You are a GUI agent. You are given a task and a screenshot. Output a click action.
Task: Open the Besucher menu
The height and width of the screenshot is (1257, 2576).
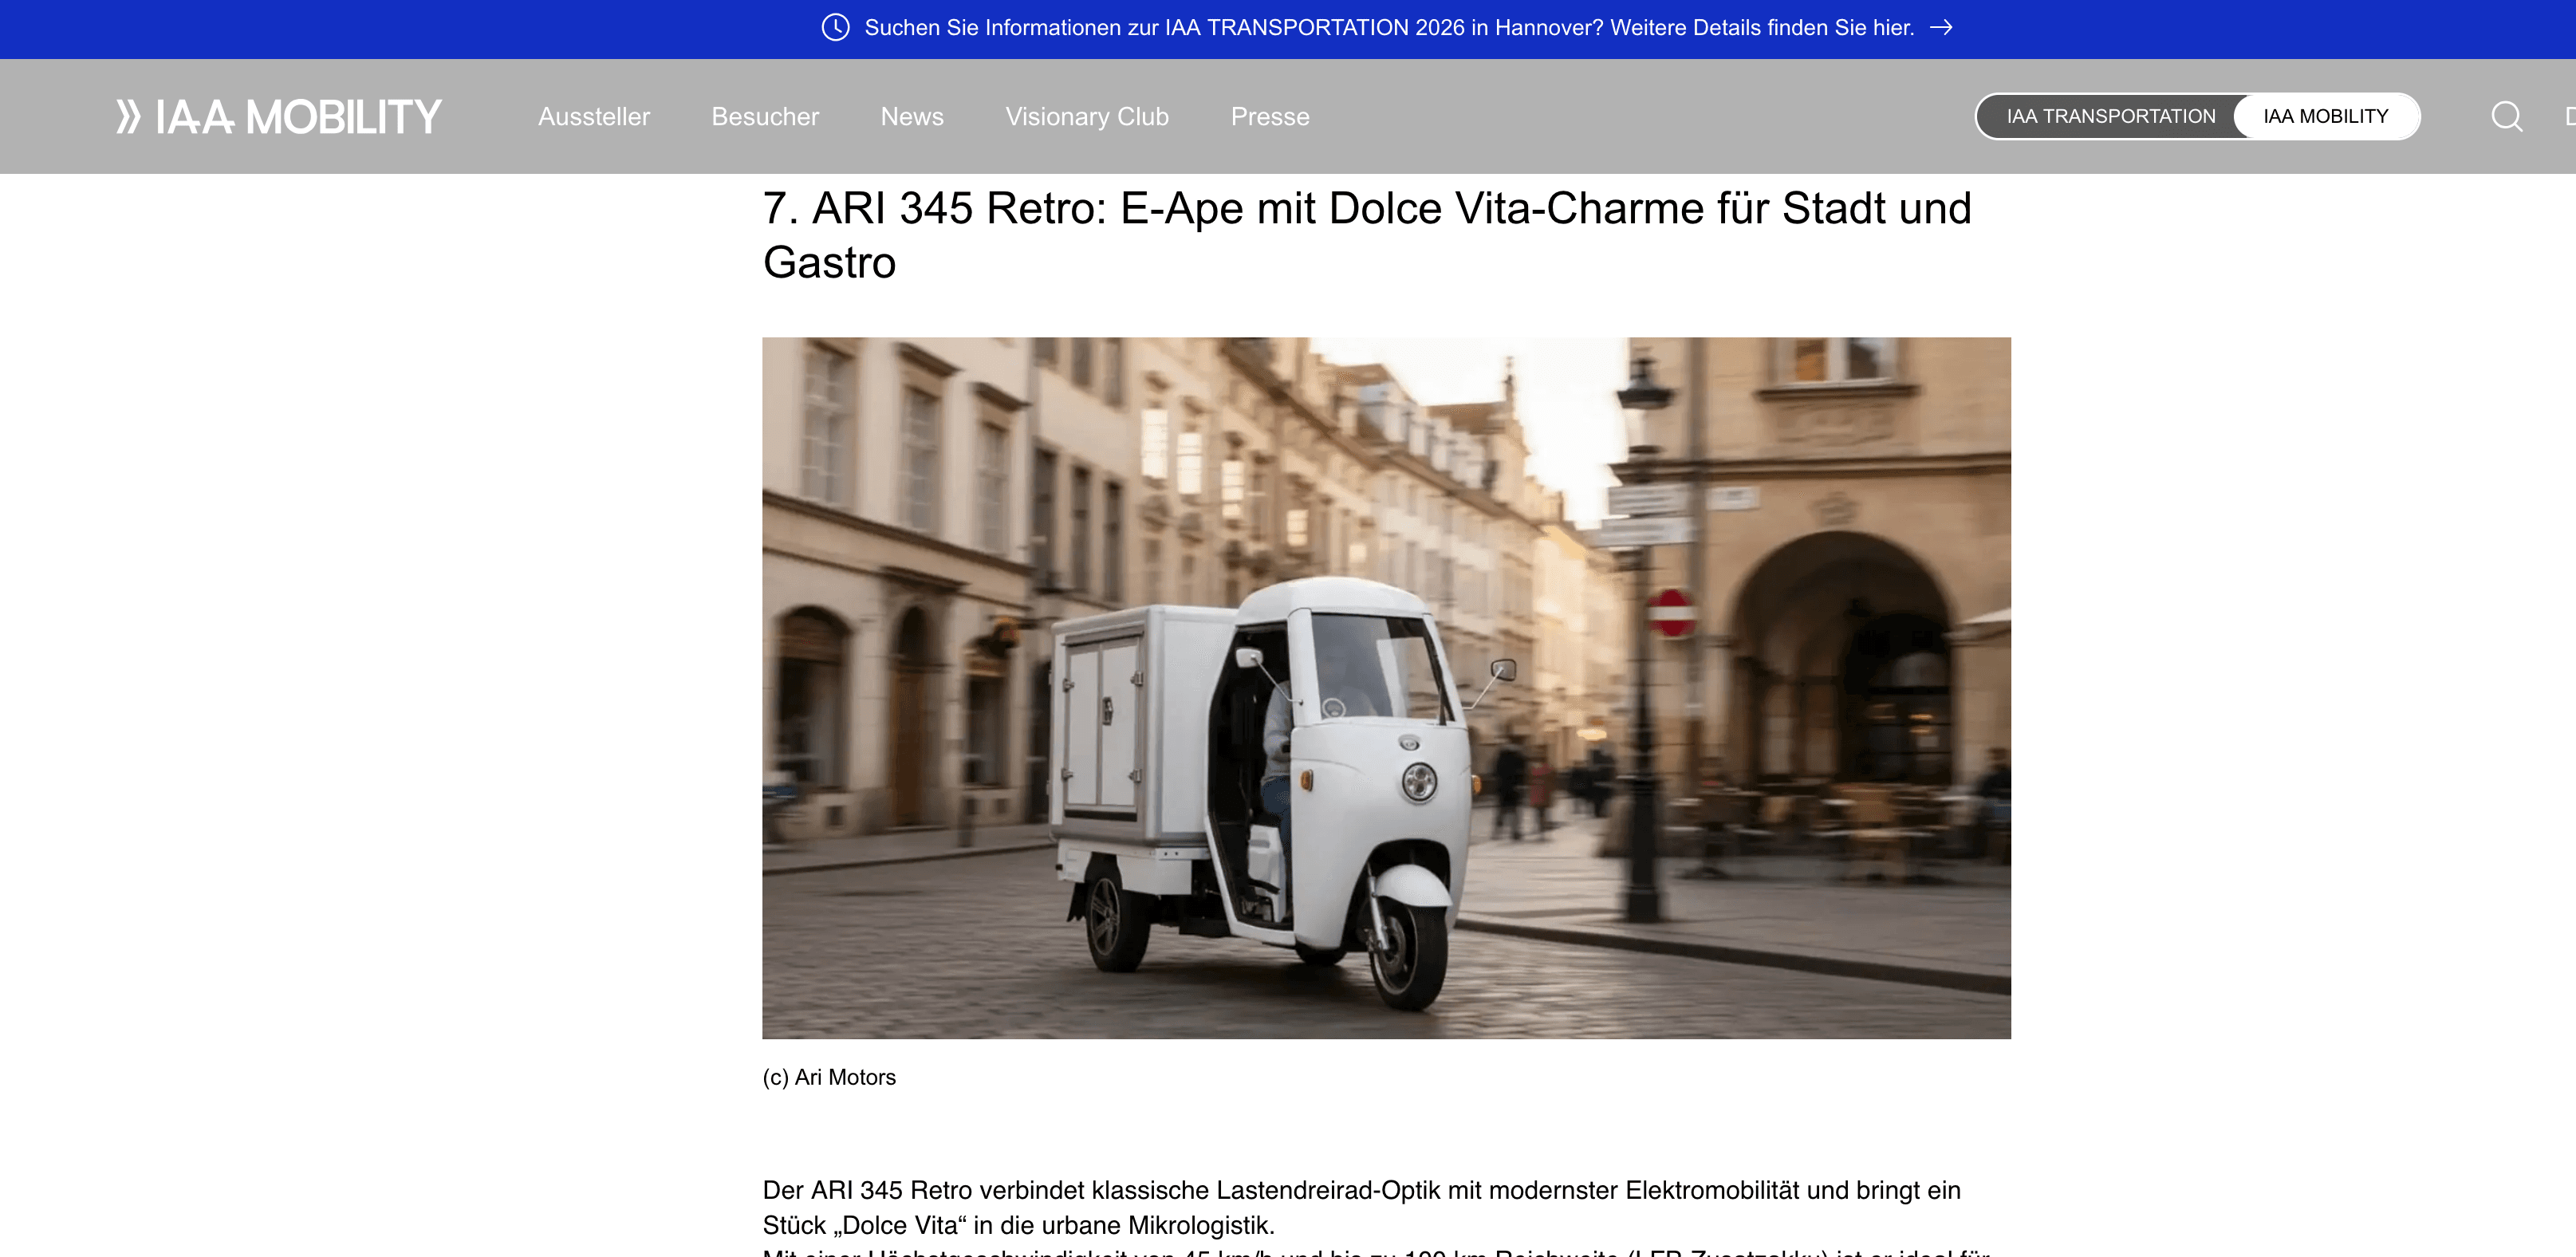(765, 116)
